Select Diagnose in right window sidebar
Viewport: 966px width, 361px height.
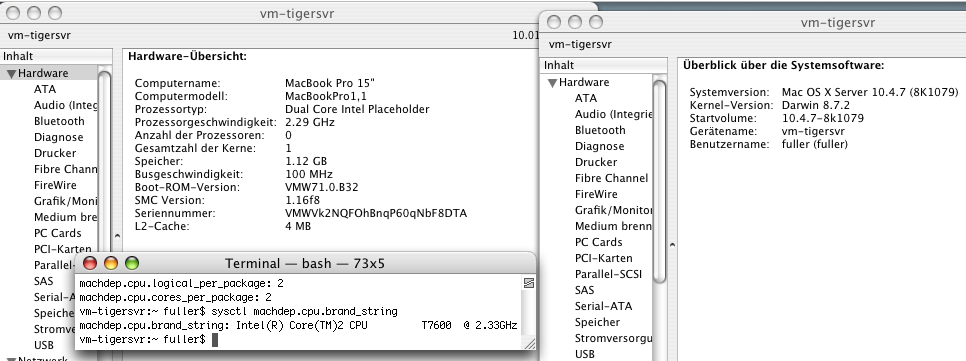click(x=599, y=146)
